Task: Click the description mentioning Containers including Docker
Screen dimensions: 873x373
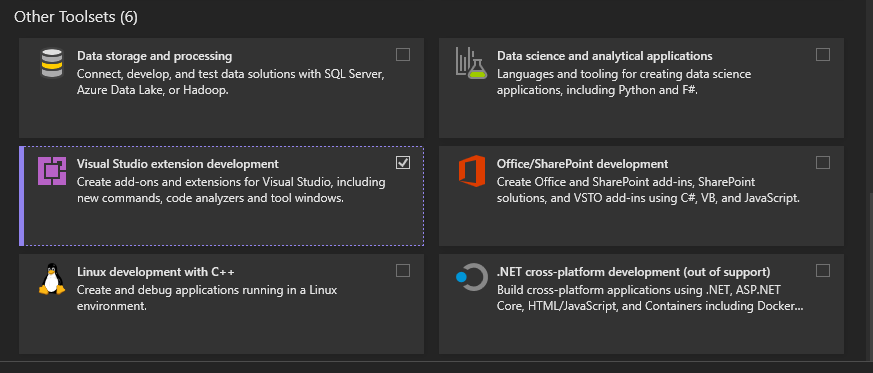Action: tap(650, 298)
